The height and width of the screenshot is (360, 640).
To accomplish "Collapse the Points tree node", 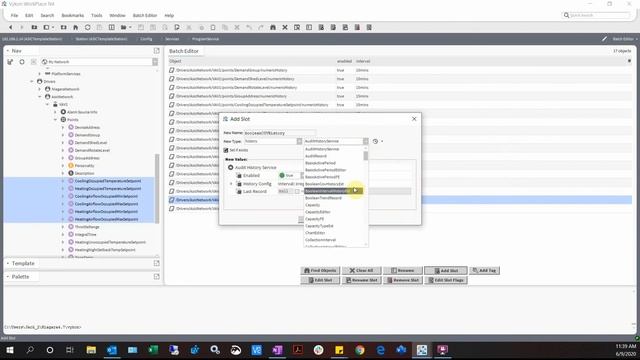I will pyautogui.click(x=55, y=120).
